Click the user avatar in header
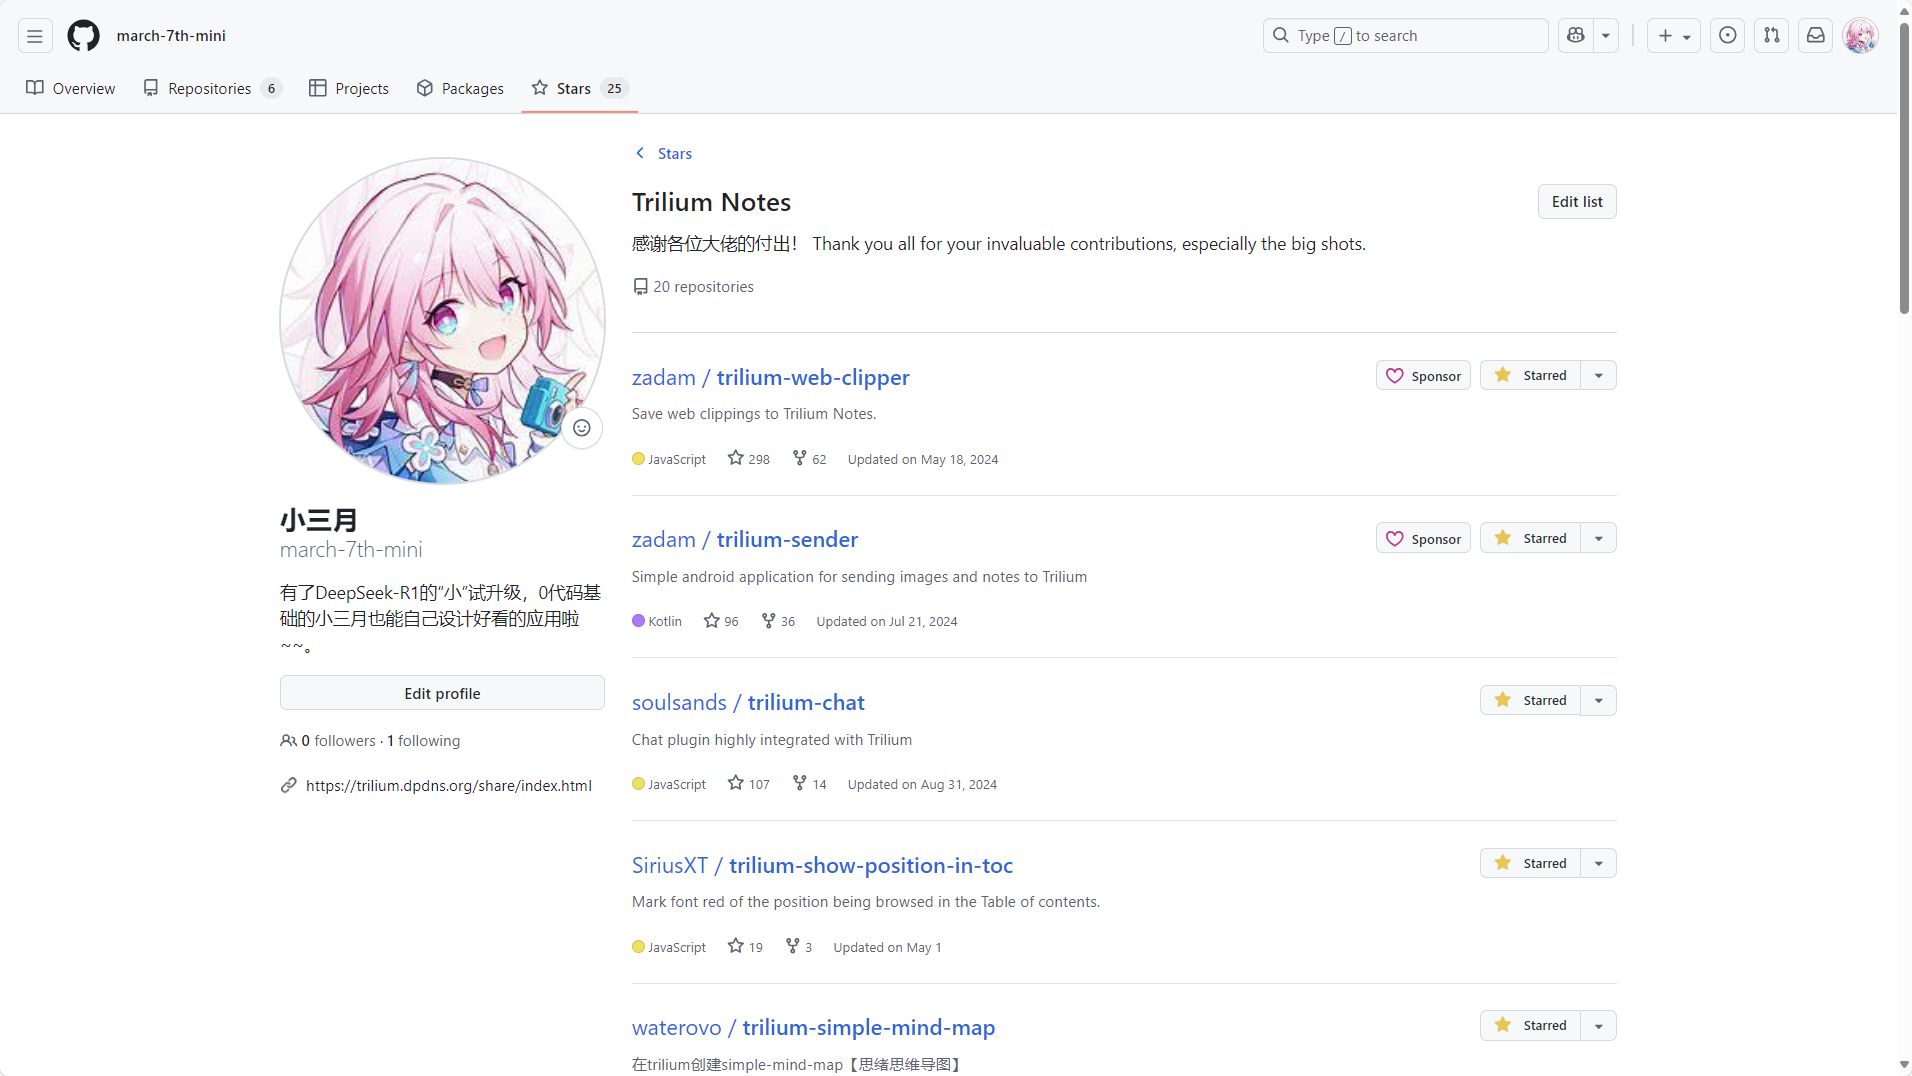The height and width of the screenshot is (1076, 1912). click(1860, 36)
